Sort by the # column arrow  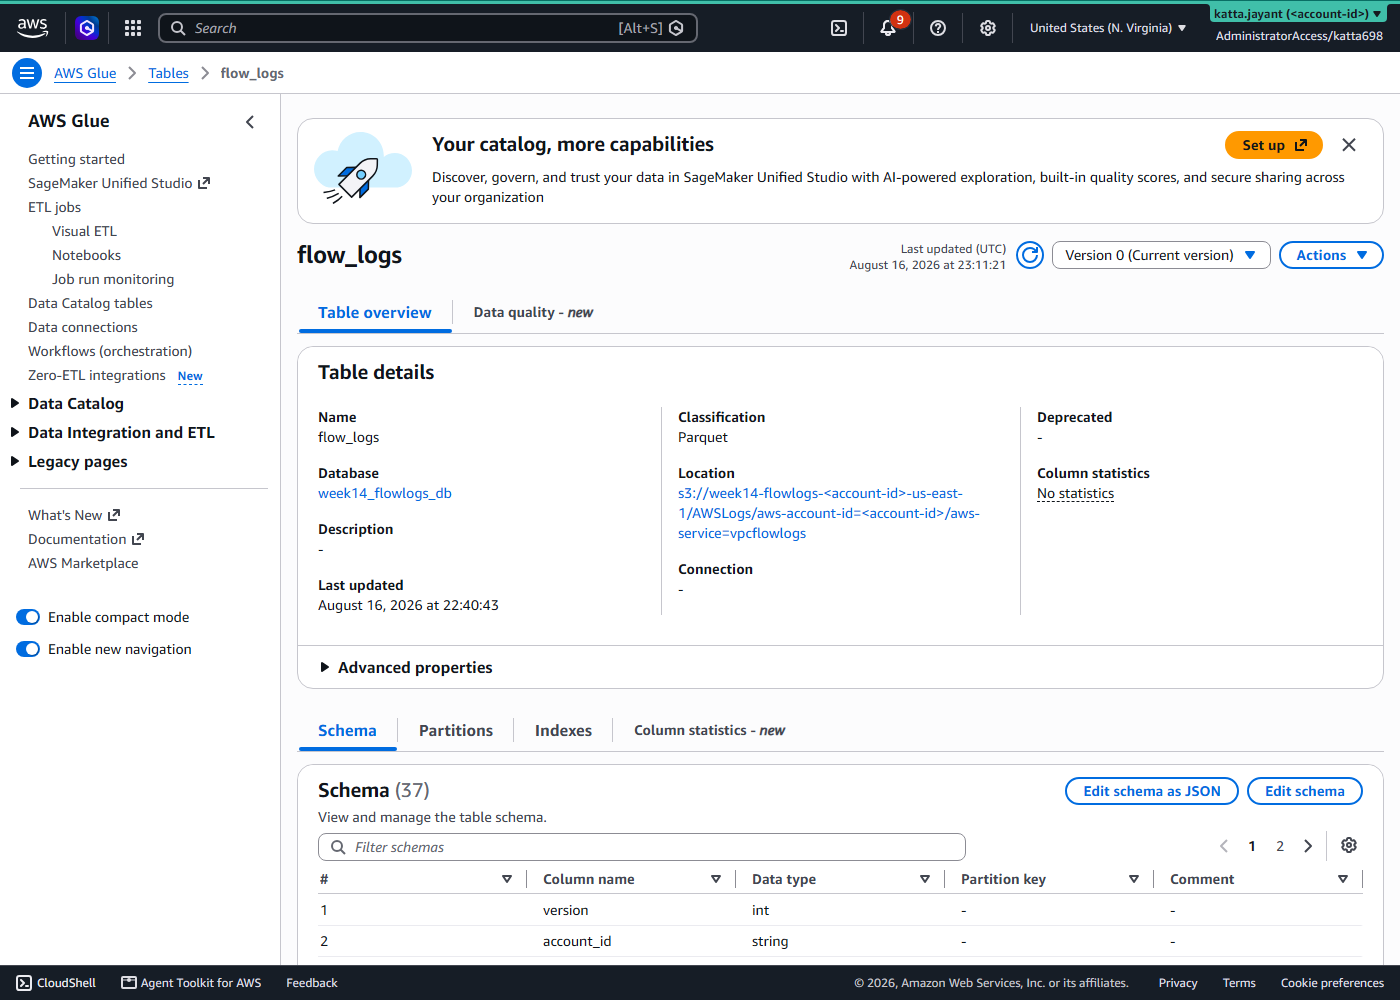[x=507, y=879]
